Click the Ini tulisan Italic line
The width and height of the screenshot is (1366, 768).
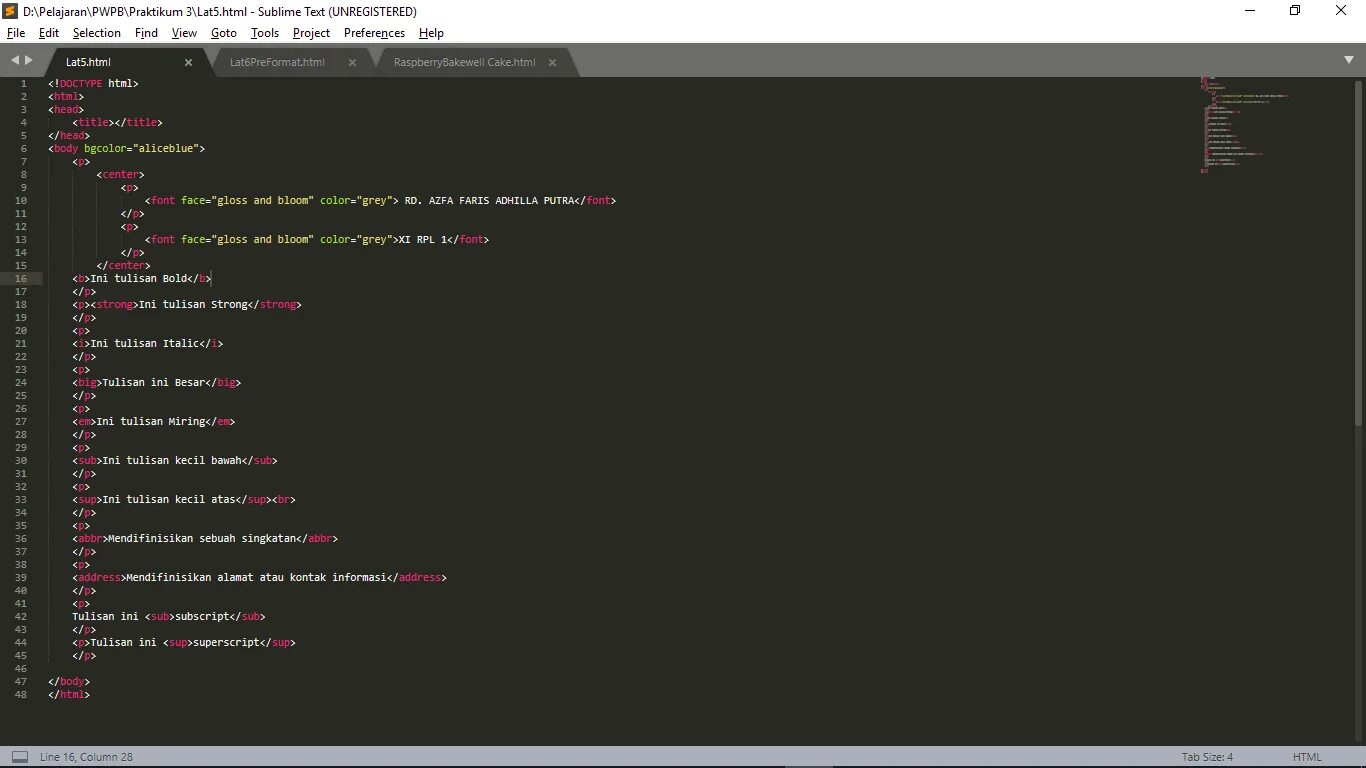coord(148,343)
